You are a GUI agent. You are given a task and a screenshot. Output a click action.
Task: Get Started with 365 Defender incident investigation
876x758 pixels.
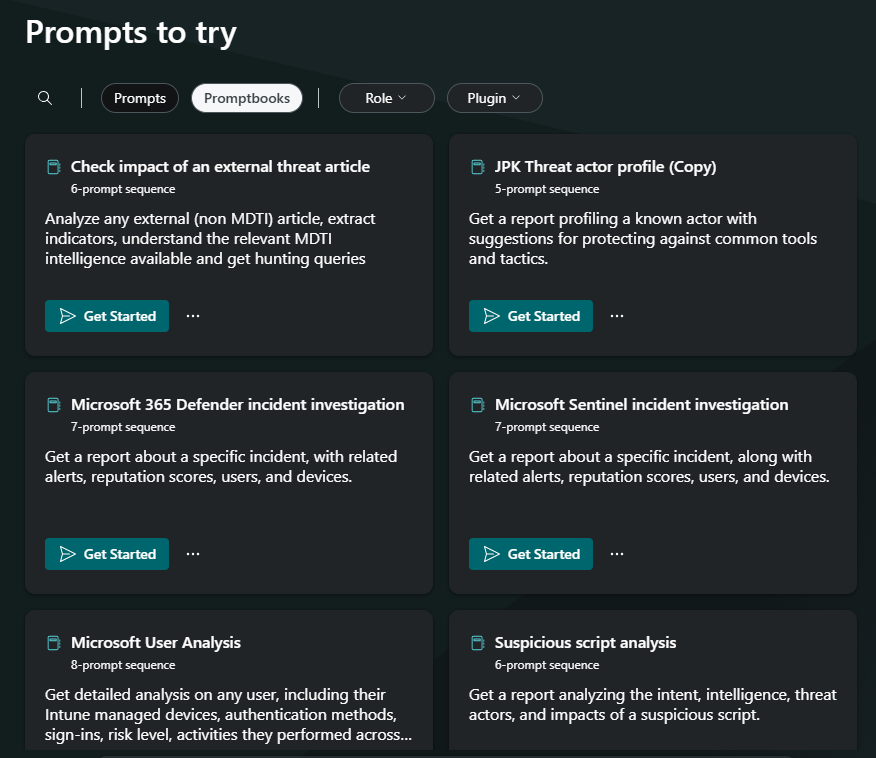(107, 554)
